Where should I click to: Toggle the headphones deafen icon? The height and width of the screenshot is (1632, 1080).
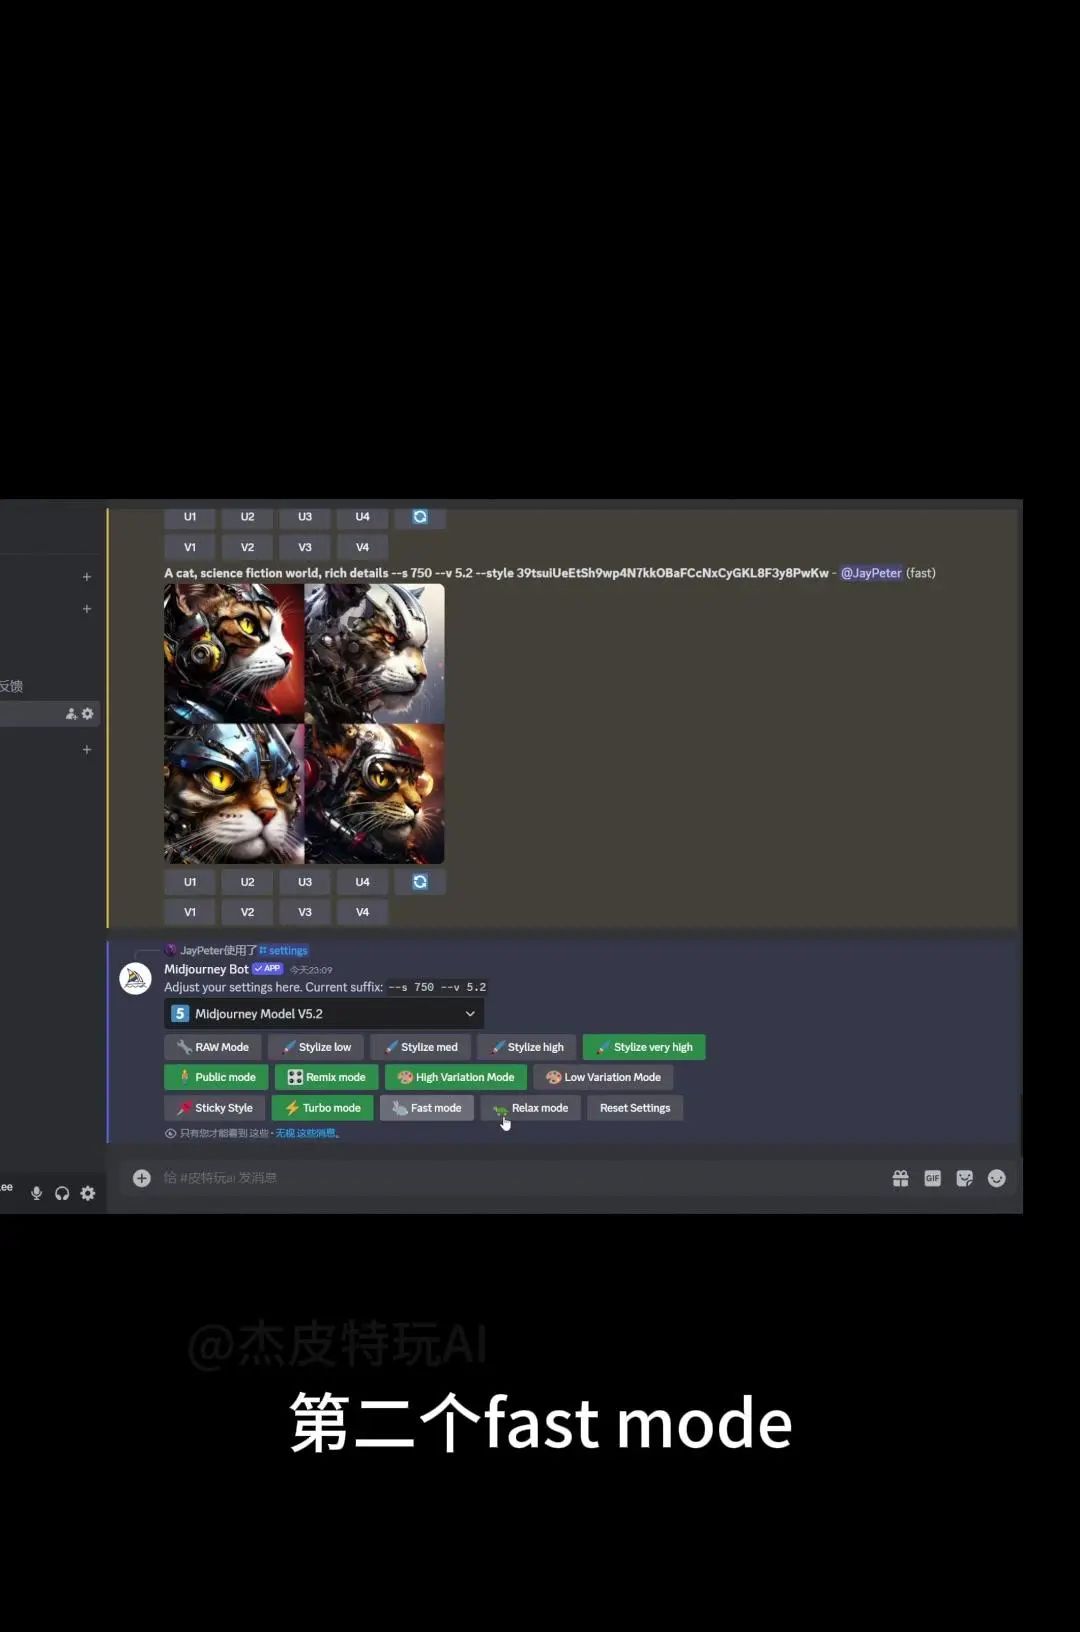coord(62,1193)
